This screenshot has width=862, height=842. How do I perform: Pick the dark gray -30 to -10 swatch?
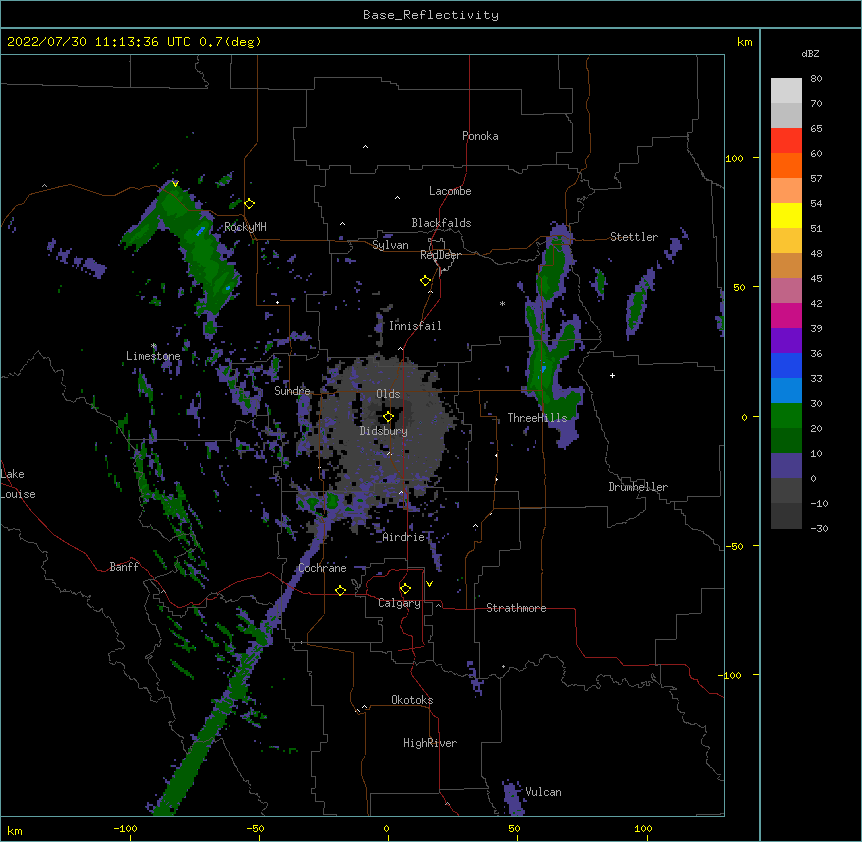pyautogui.click(x=786, y=516)
